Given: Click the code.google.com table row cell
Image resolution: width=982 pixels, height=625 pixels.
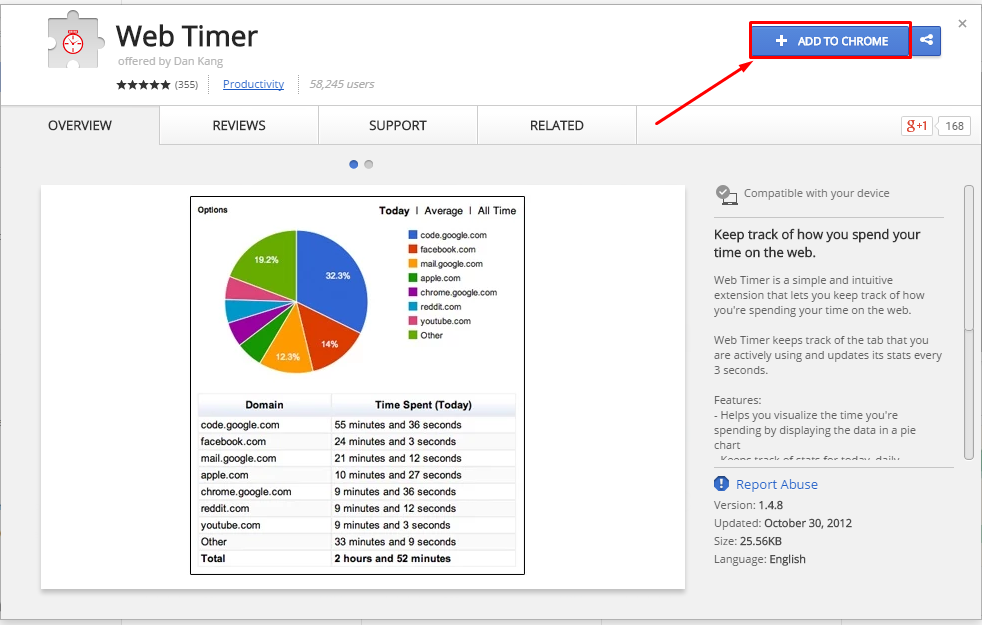Looking at the screenshot, I should pyautogui.click(x=264, y=425).
